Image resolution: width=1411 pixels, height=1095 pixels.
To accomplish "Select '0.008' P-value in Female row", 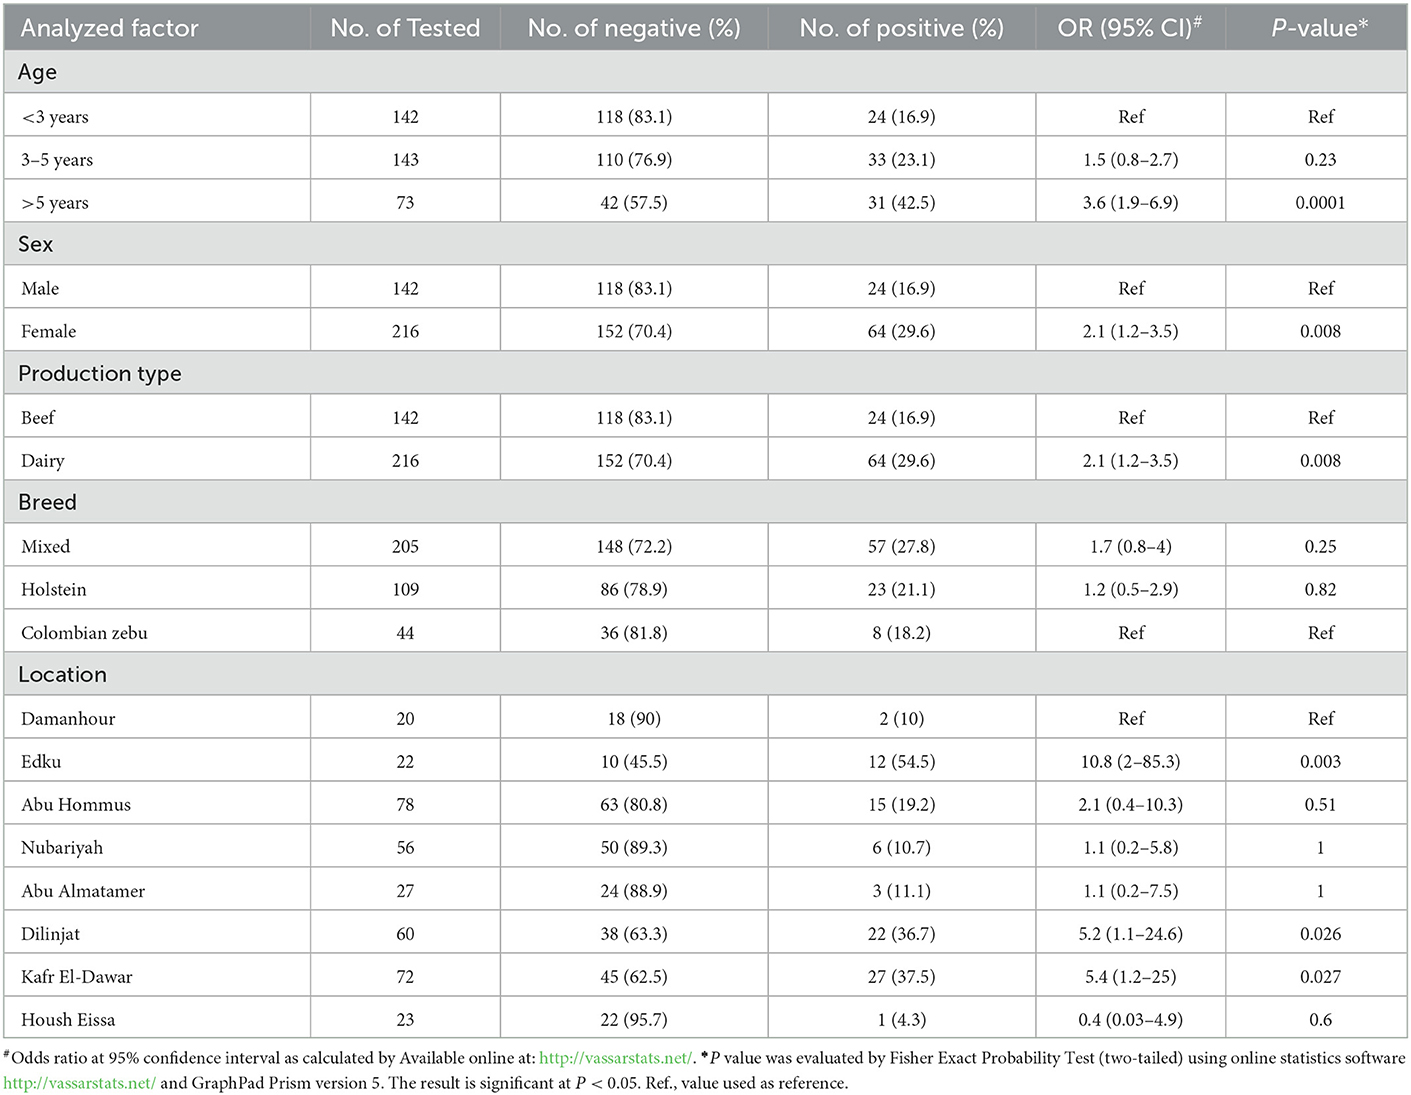I will click(x=1320, y=332).
